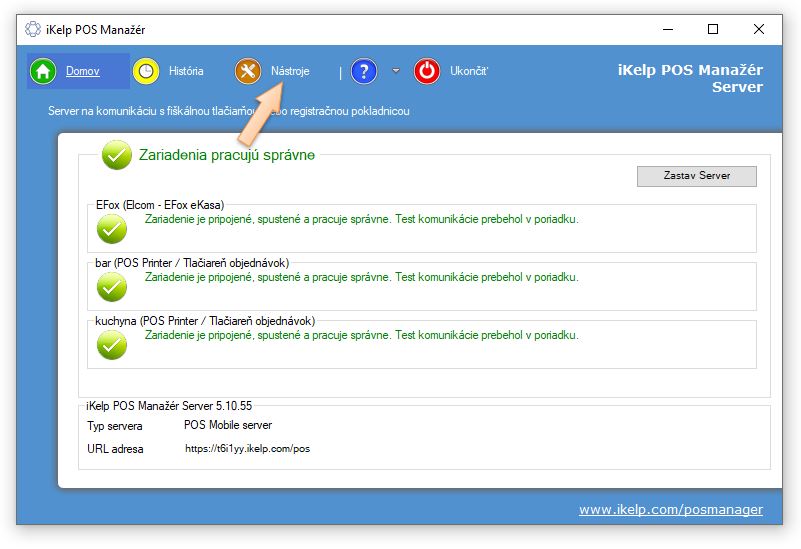Screen dimensions: 801x549
Task: Select the Domov menu label
Action: click(83, 71)
